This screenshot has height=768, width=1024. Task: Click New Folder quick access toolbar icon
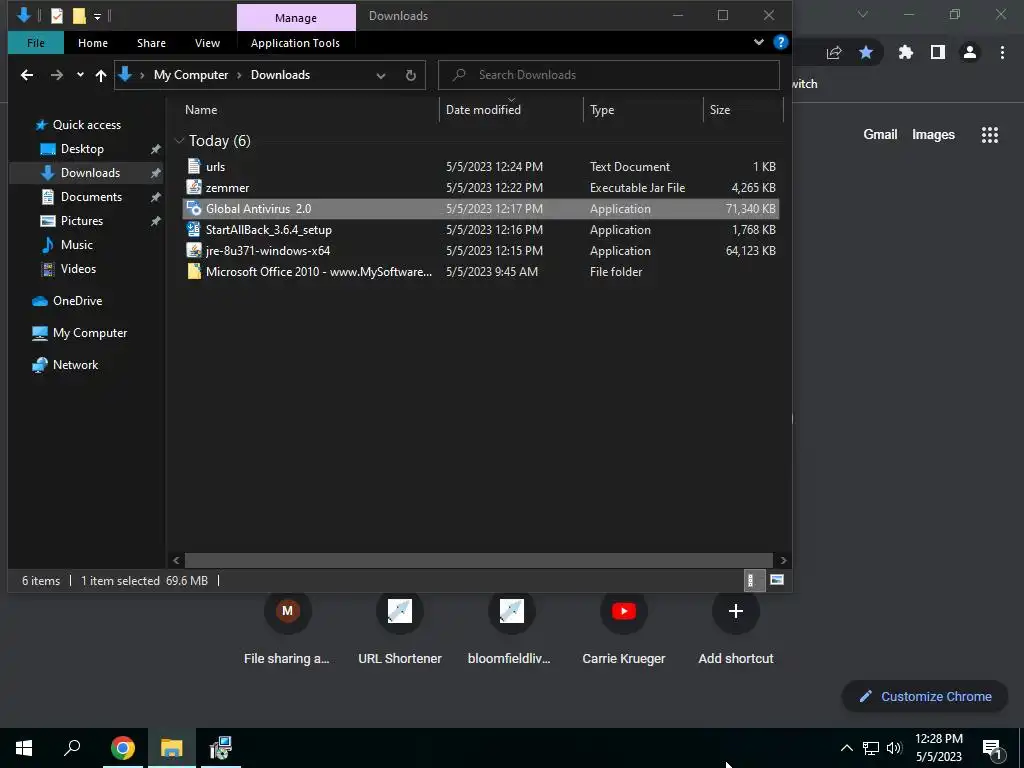click(x=79, y=16)
